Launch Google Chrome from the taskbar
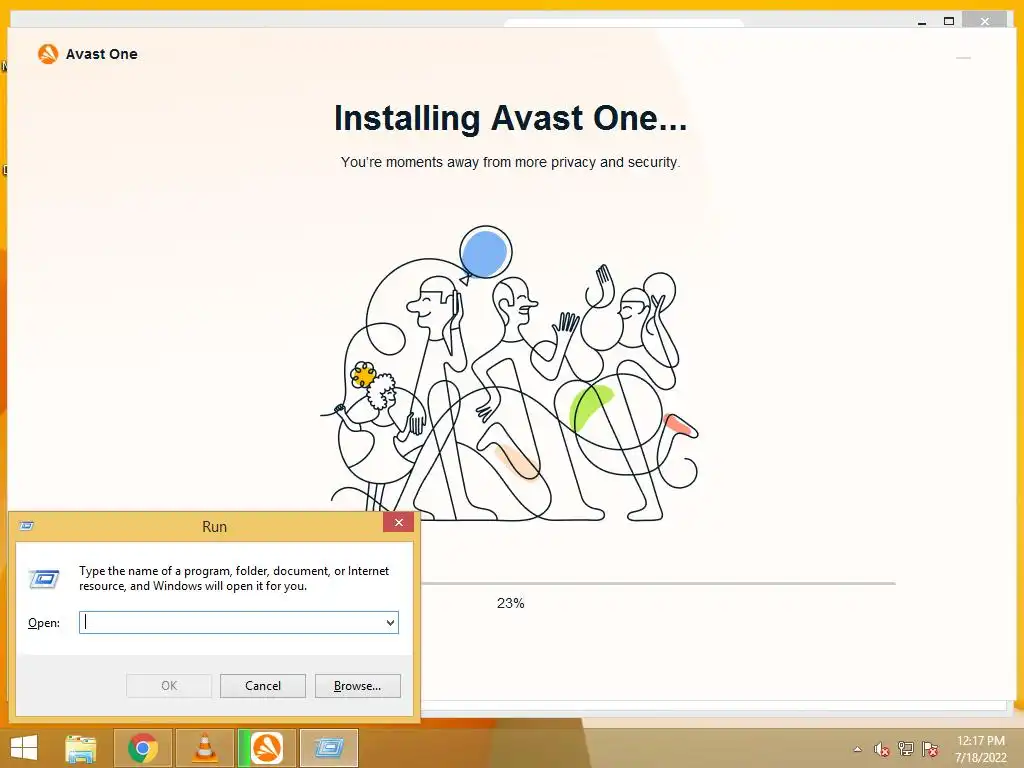Image resolution: width=1024 pixels, height=768 pixels. tap(142, 748)
